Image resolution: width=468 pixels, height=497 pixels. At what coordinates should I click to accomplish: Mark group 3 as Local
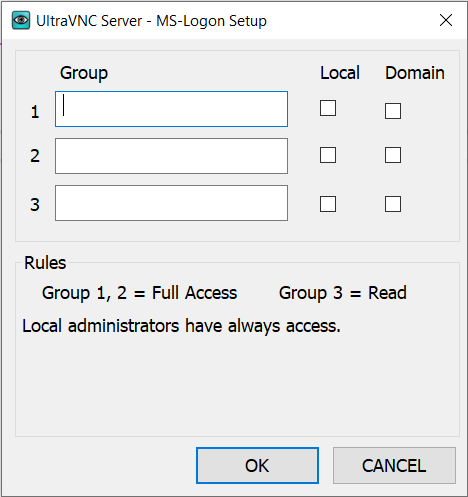(x=328, y=204)
